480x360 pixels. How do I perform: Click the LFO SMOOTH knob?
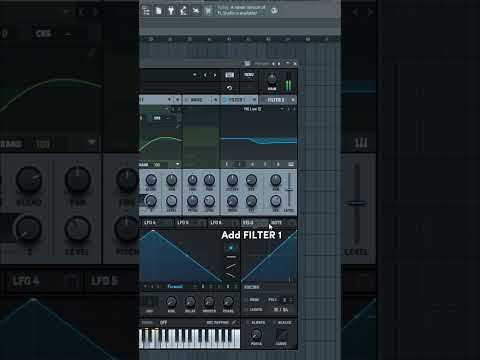click(209, 302)
